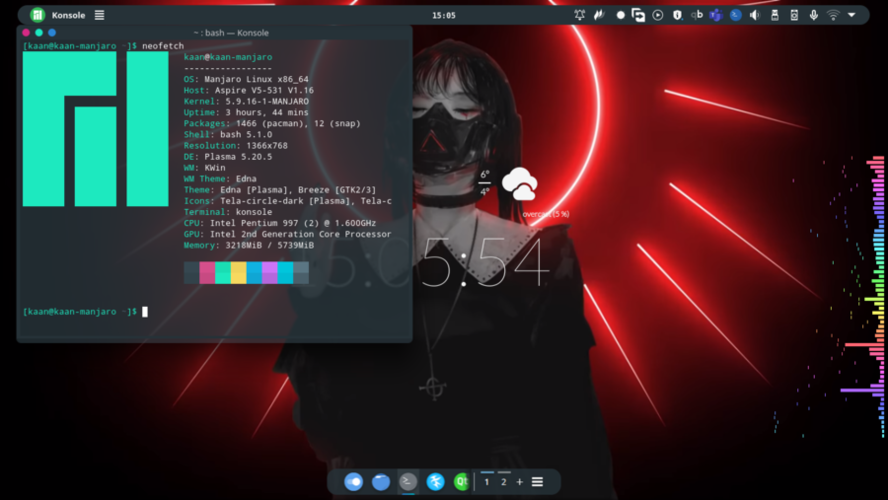Open the Wi-Fi network tray icon
This screenshot has width=888, height=500.
point(833,15)
